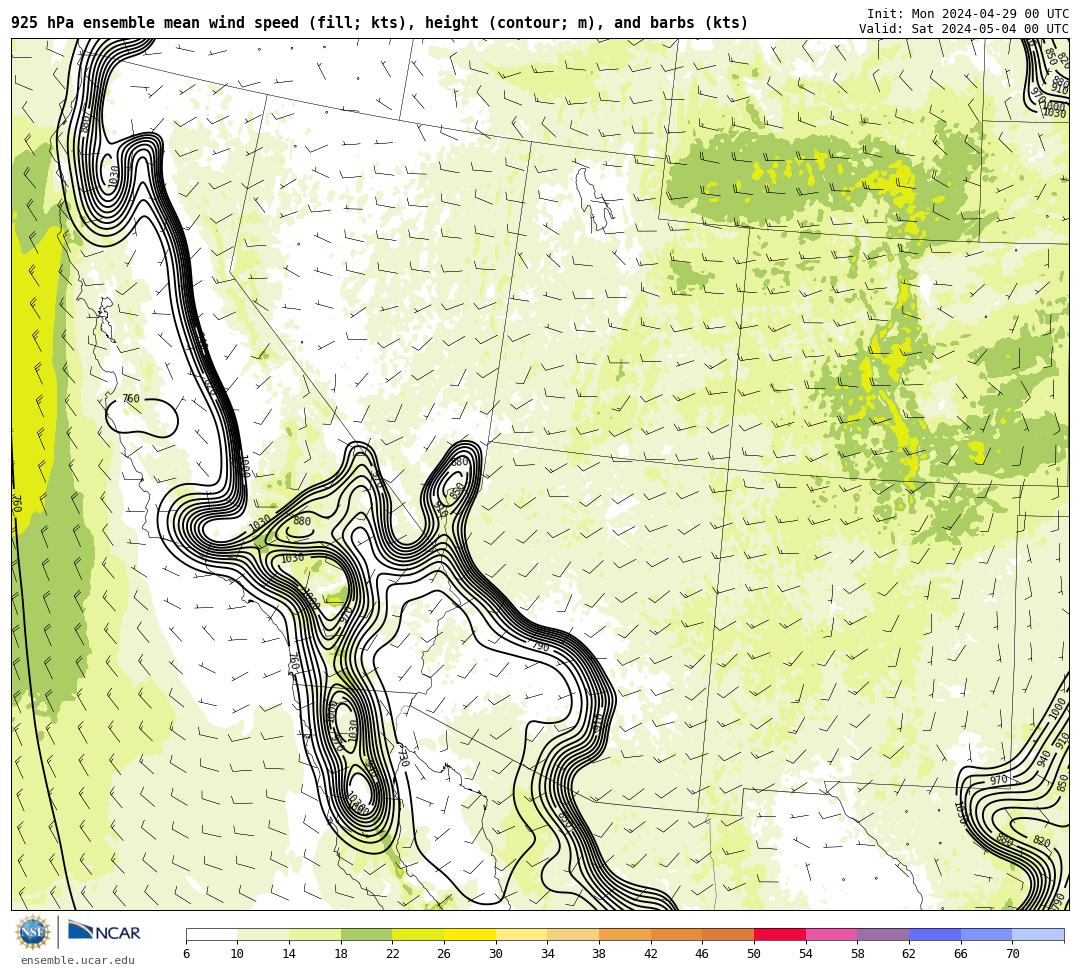The image size is (1080, 973).
Task: Pick the pale yellow 30–34 kt swatch
Action: pyautogui.click(x=521, y=934)
